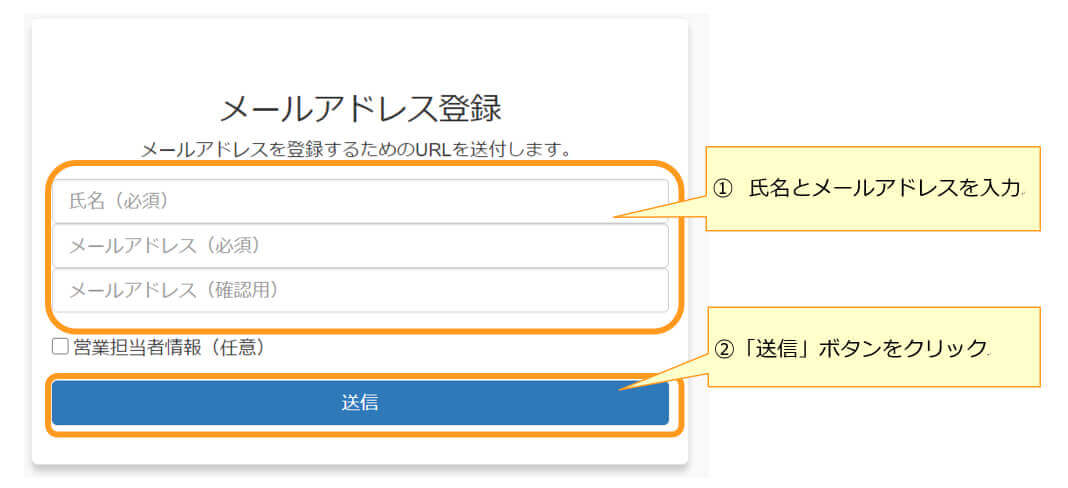1068x488 pixels.
Task: Enable the 営業担当者情報（任意） checkbox
Action: click(x=60, y=347)
